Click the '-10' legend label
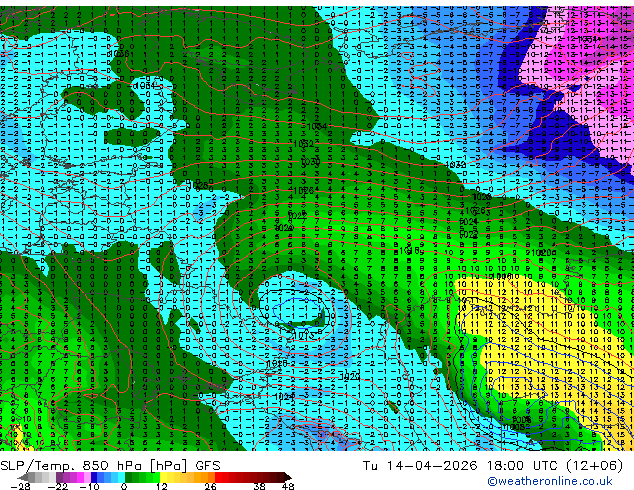Screen dimensions: 634x490 click(x=89, y=486)
